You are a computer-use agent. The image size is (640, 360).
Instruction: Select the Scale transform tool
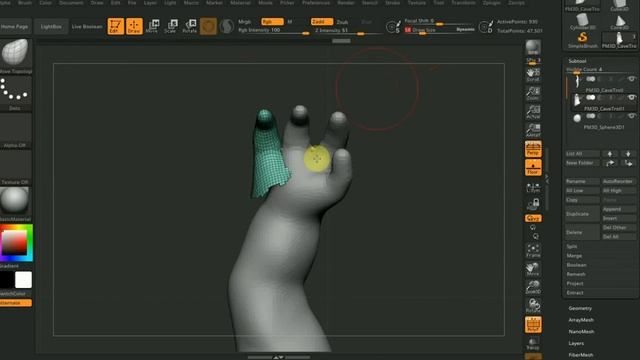[x=171, y=26]
